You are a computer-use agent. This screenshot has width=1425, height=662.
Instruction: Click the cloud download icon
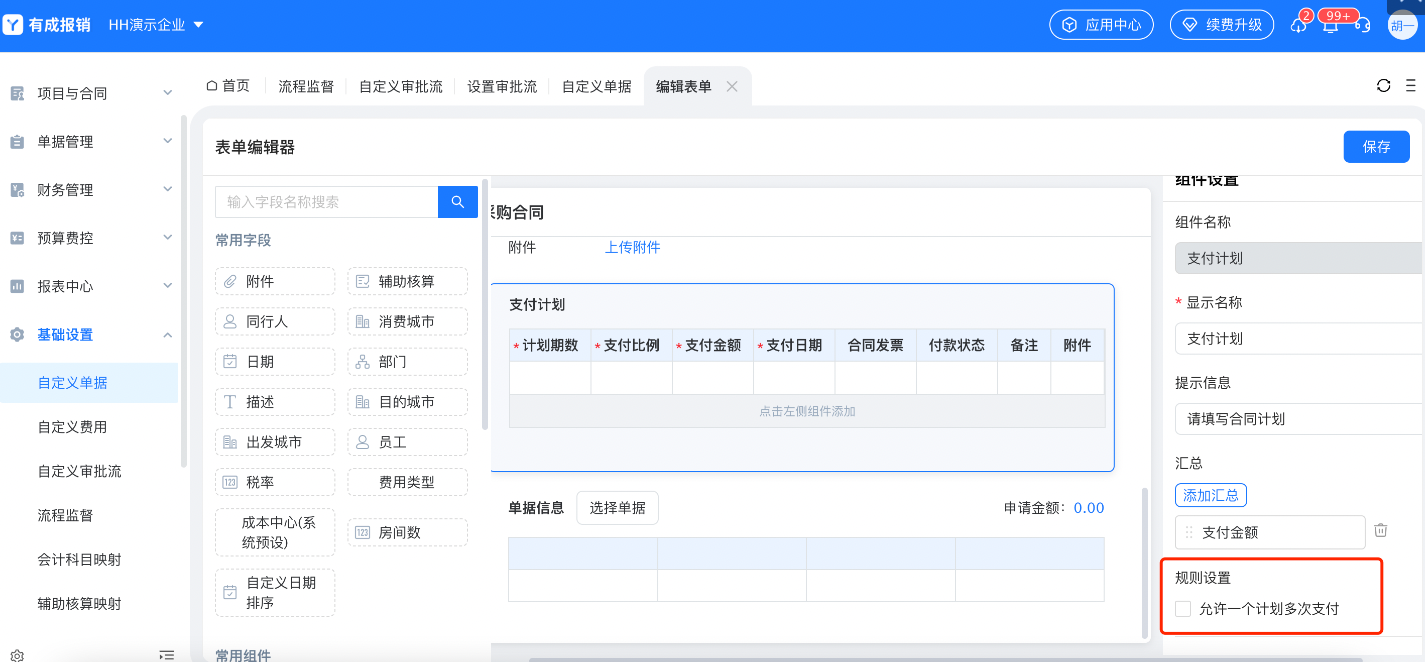(x=1298, y=25)
